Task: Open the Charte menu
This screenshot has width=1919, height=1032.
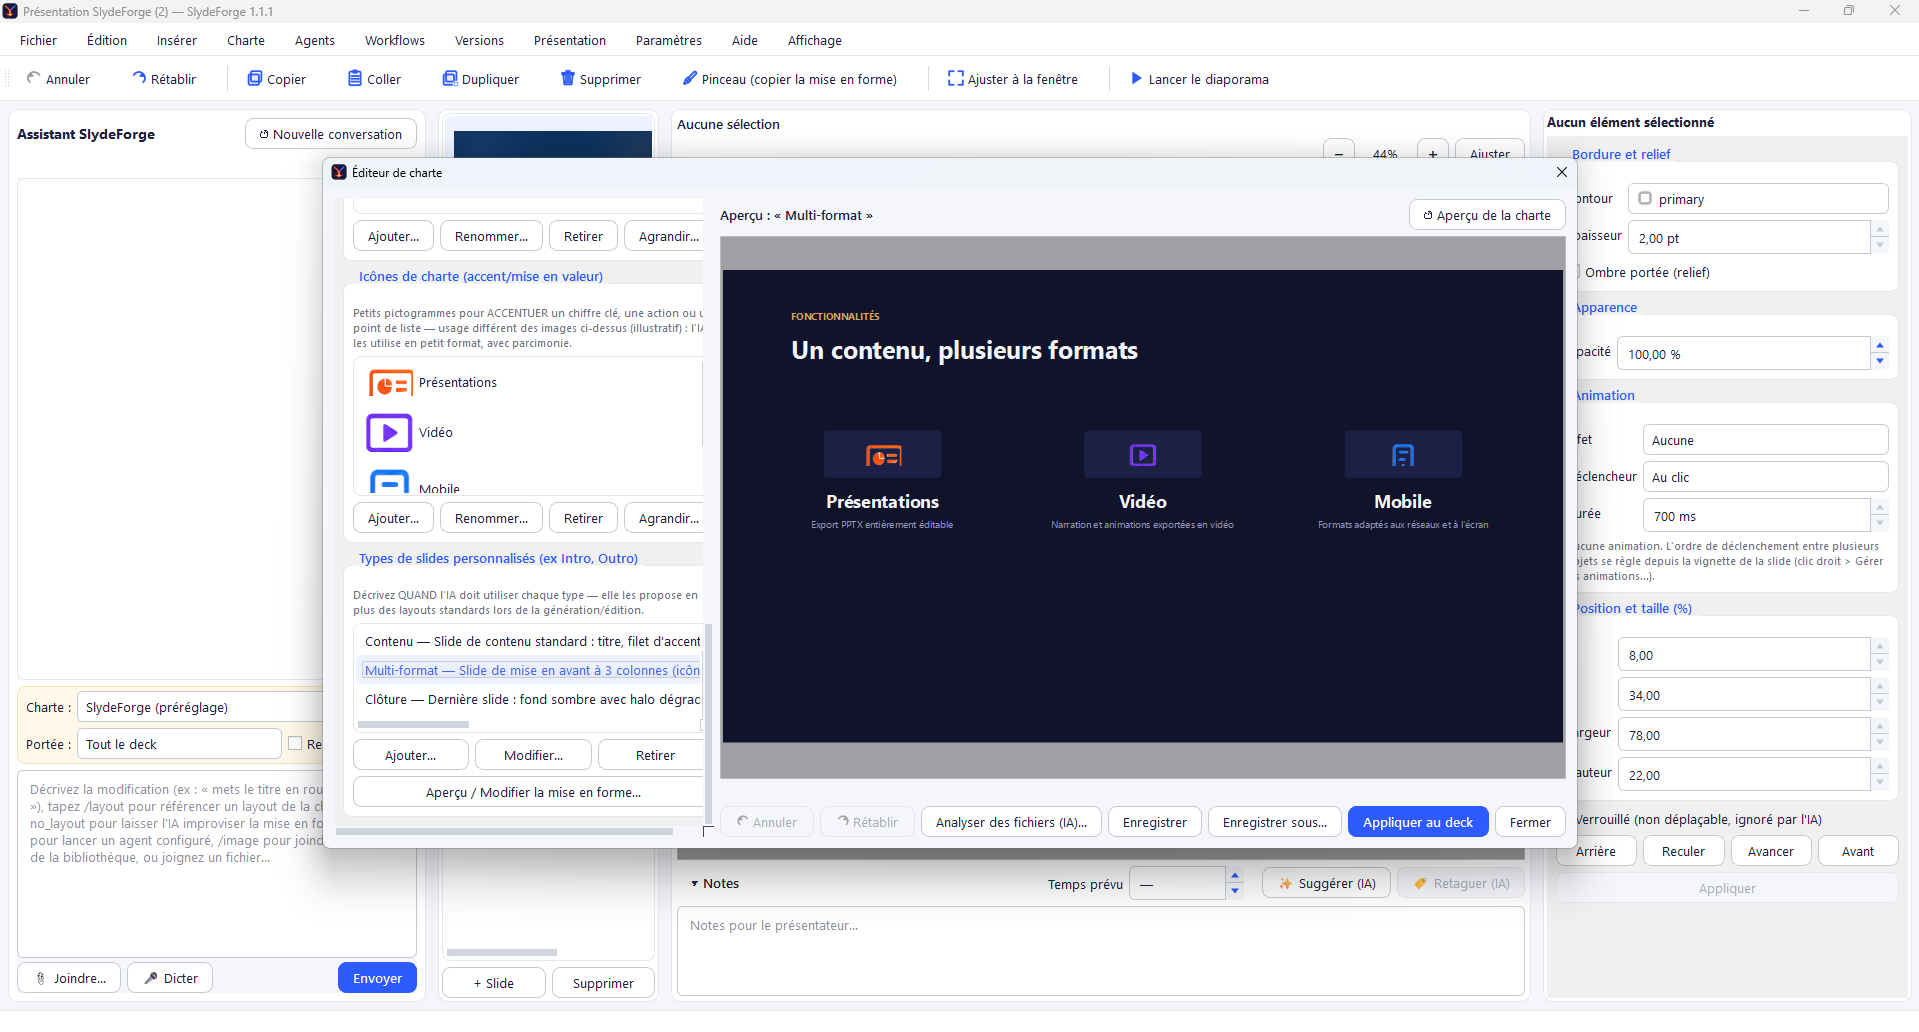Action: 246,40
